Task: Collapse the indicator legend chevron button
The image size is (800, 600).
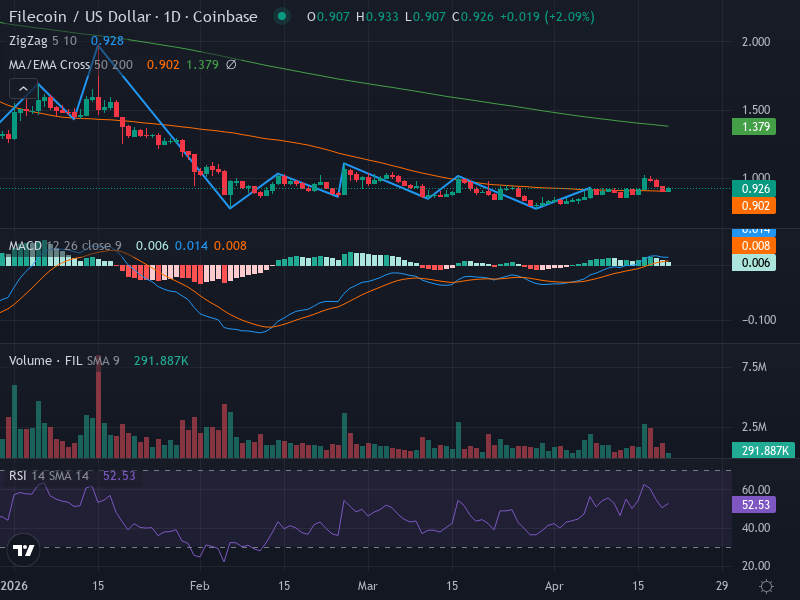Action: coord(23,89)
